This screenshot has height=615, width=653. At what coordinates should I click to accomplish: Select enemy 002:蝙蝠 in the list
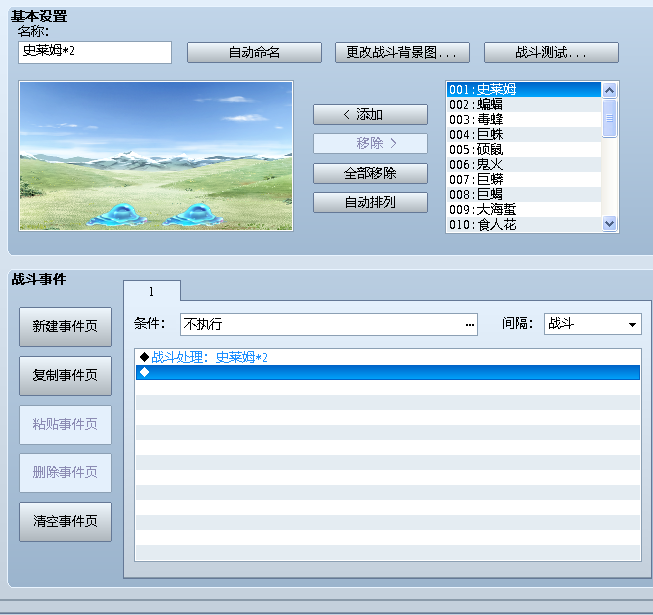(x=524, y=105)
